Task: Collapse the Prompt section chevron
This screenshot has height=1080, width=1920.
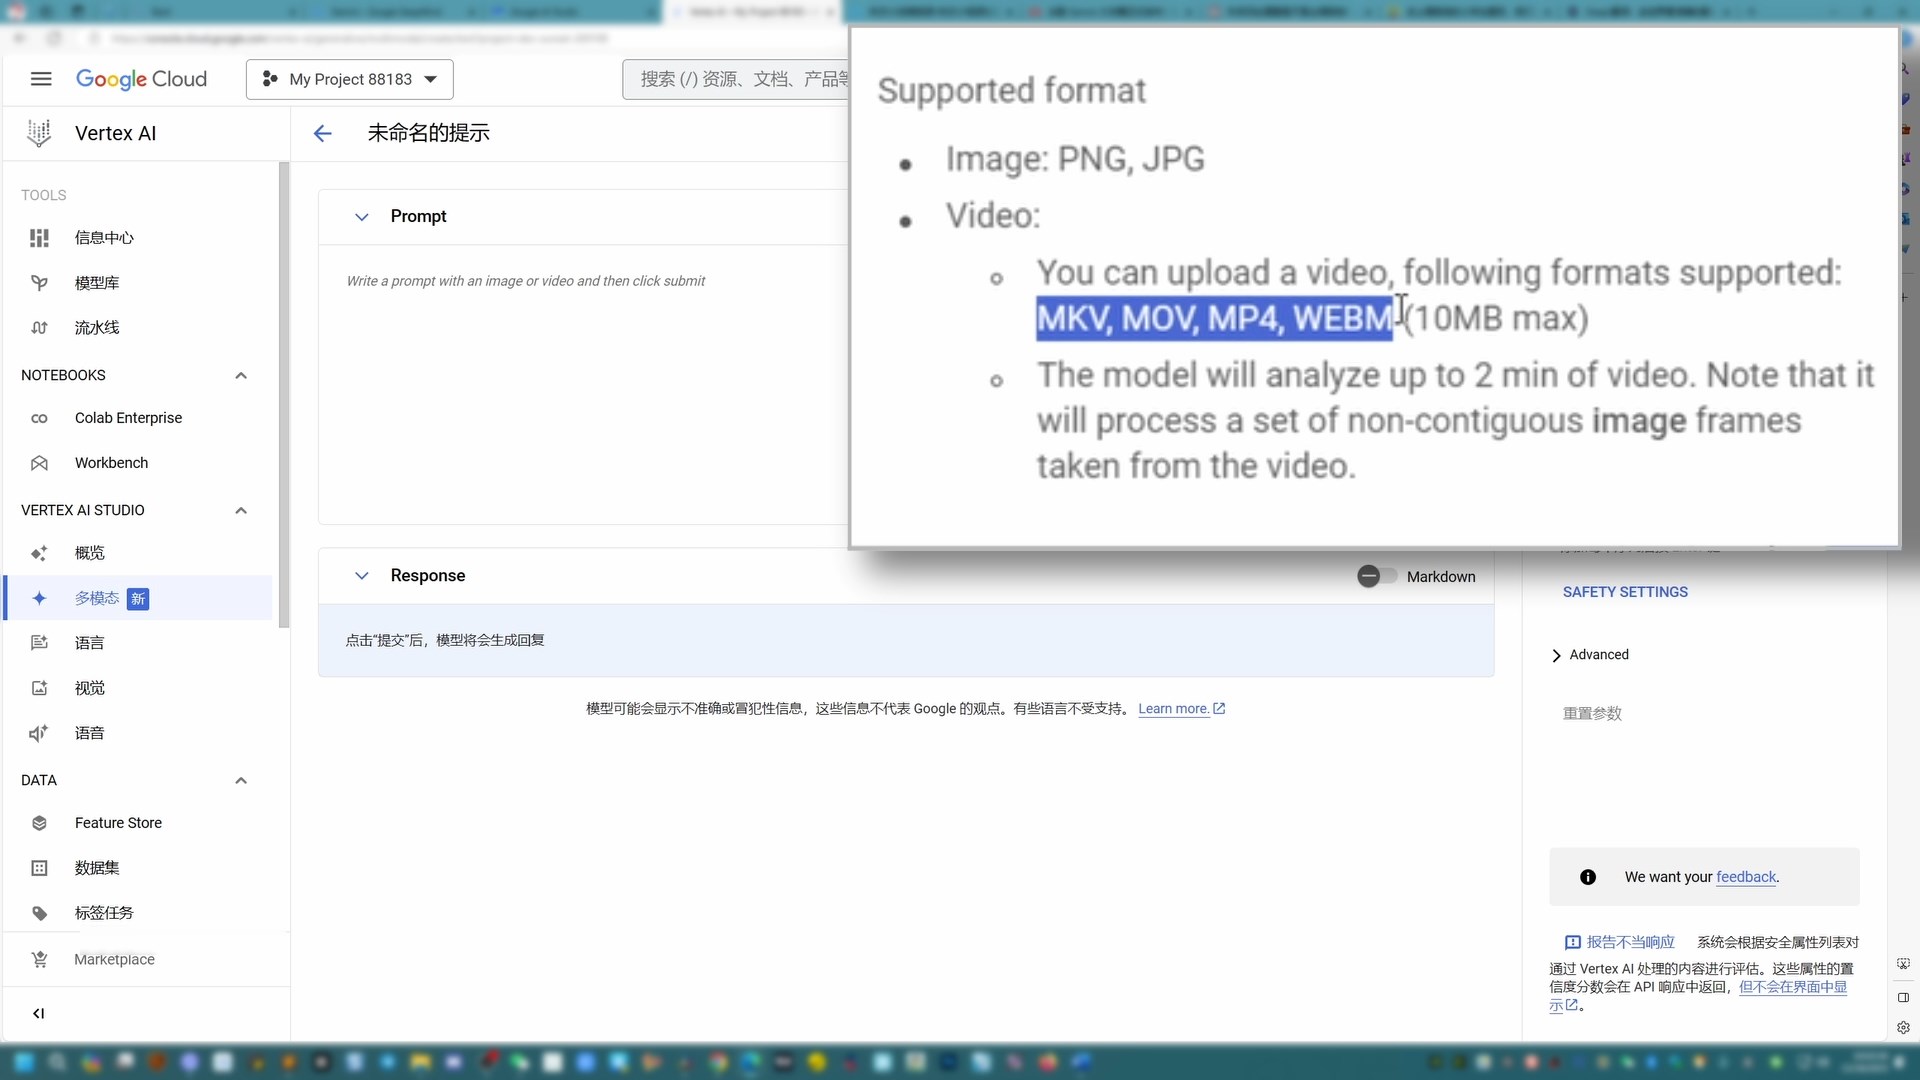Action: 362,217
